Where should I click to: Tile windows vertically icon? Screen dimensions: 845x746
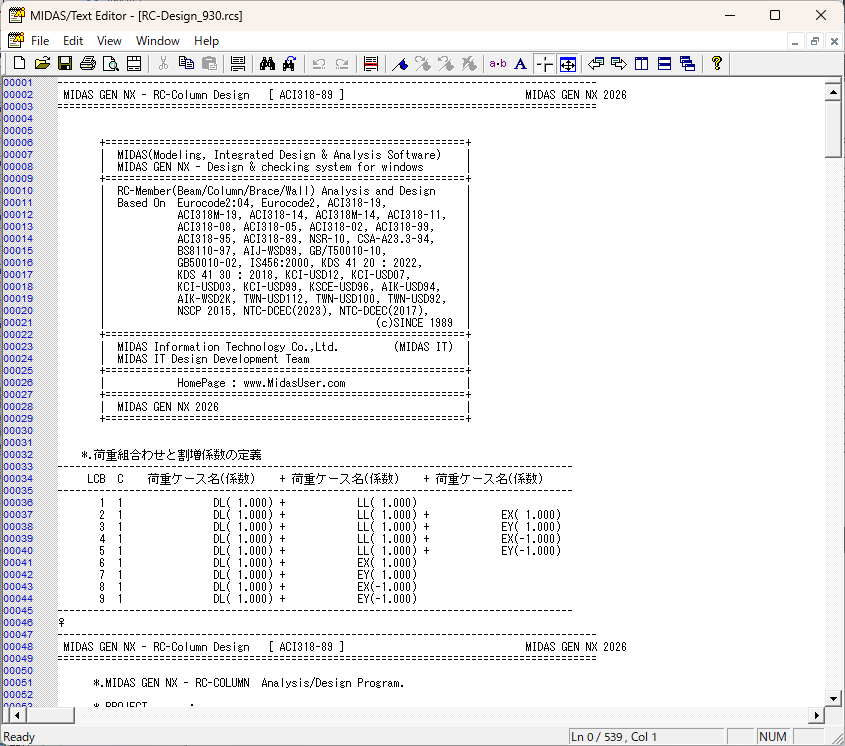point(641,64)
